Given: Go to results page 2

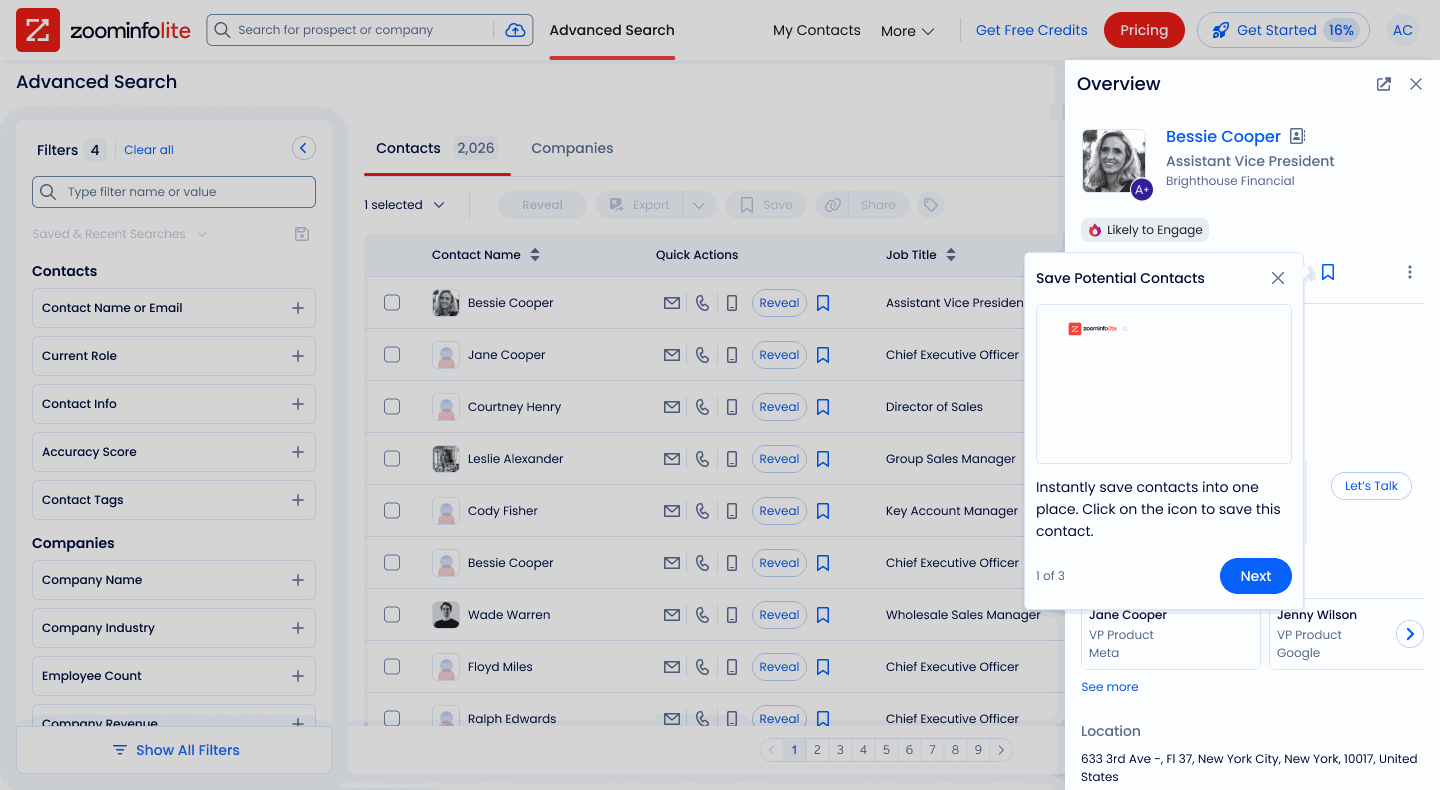Looking at the screenshot, I should [x=817, y=750].
